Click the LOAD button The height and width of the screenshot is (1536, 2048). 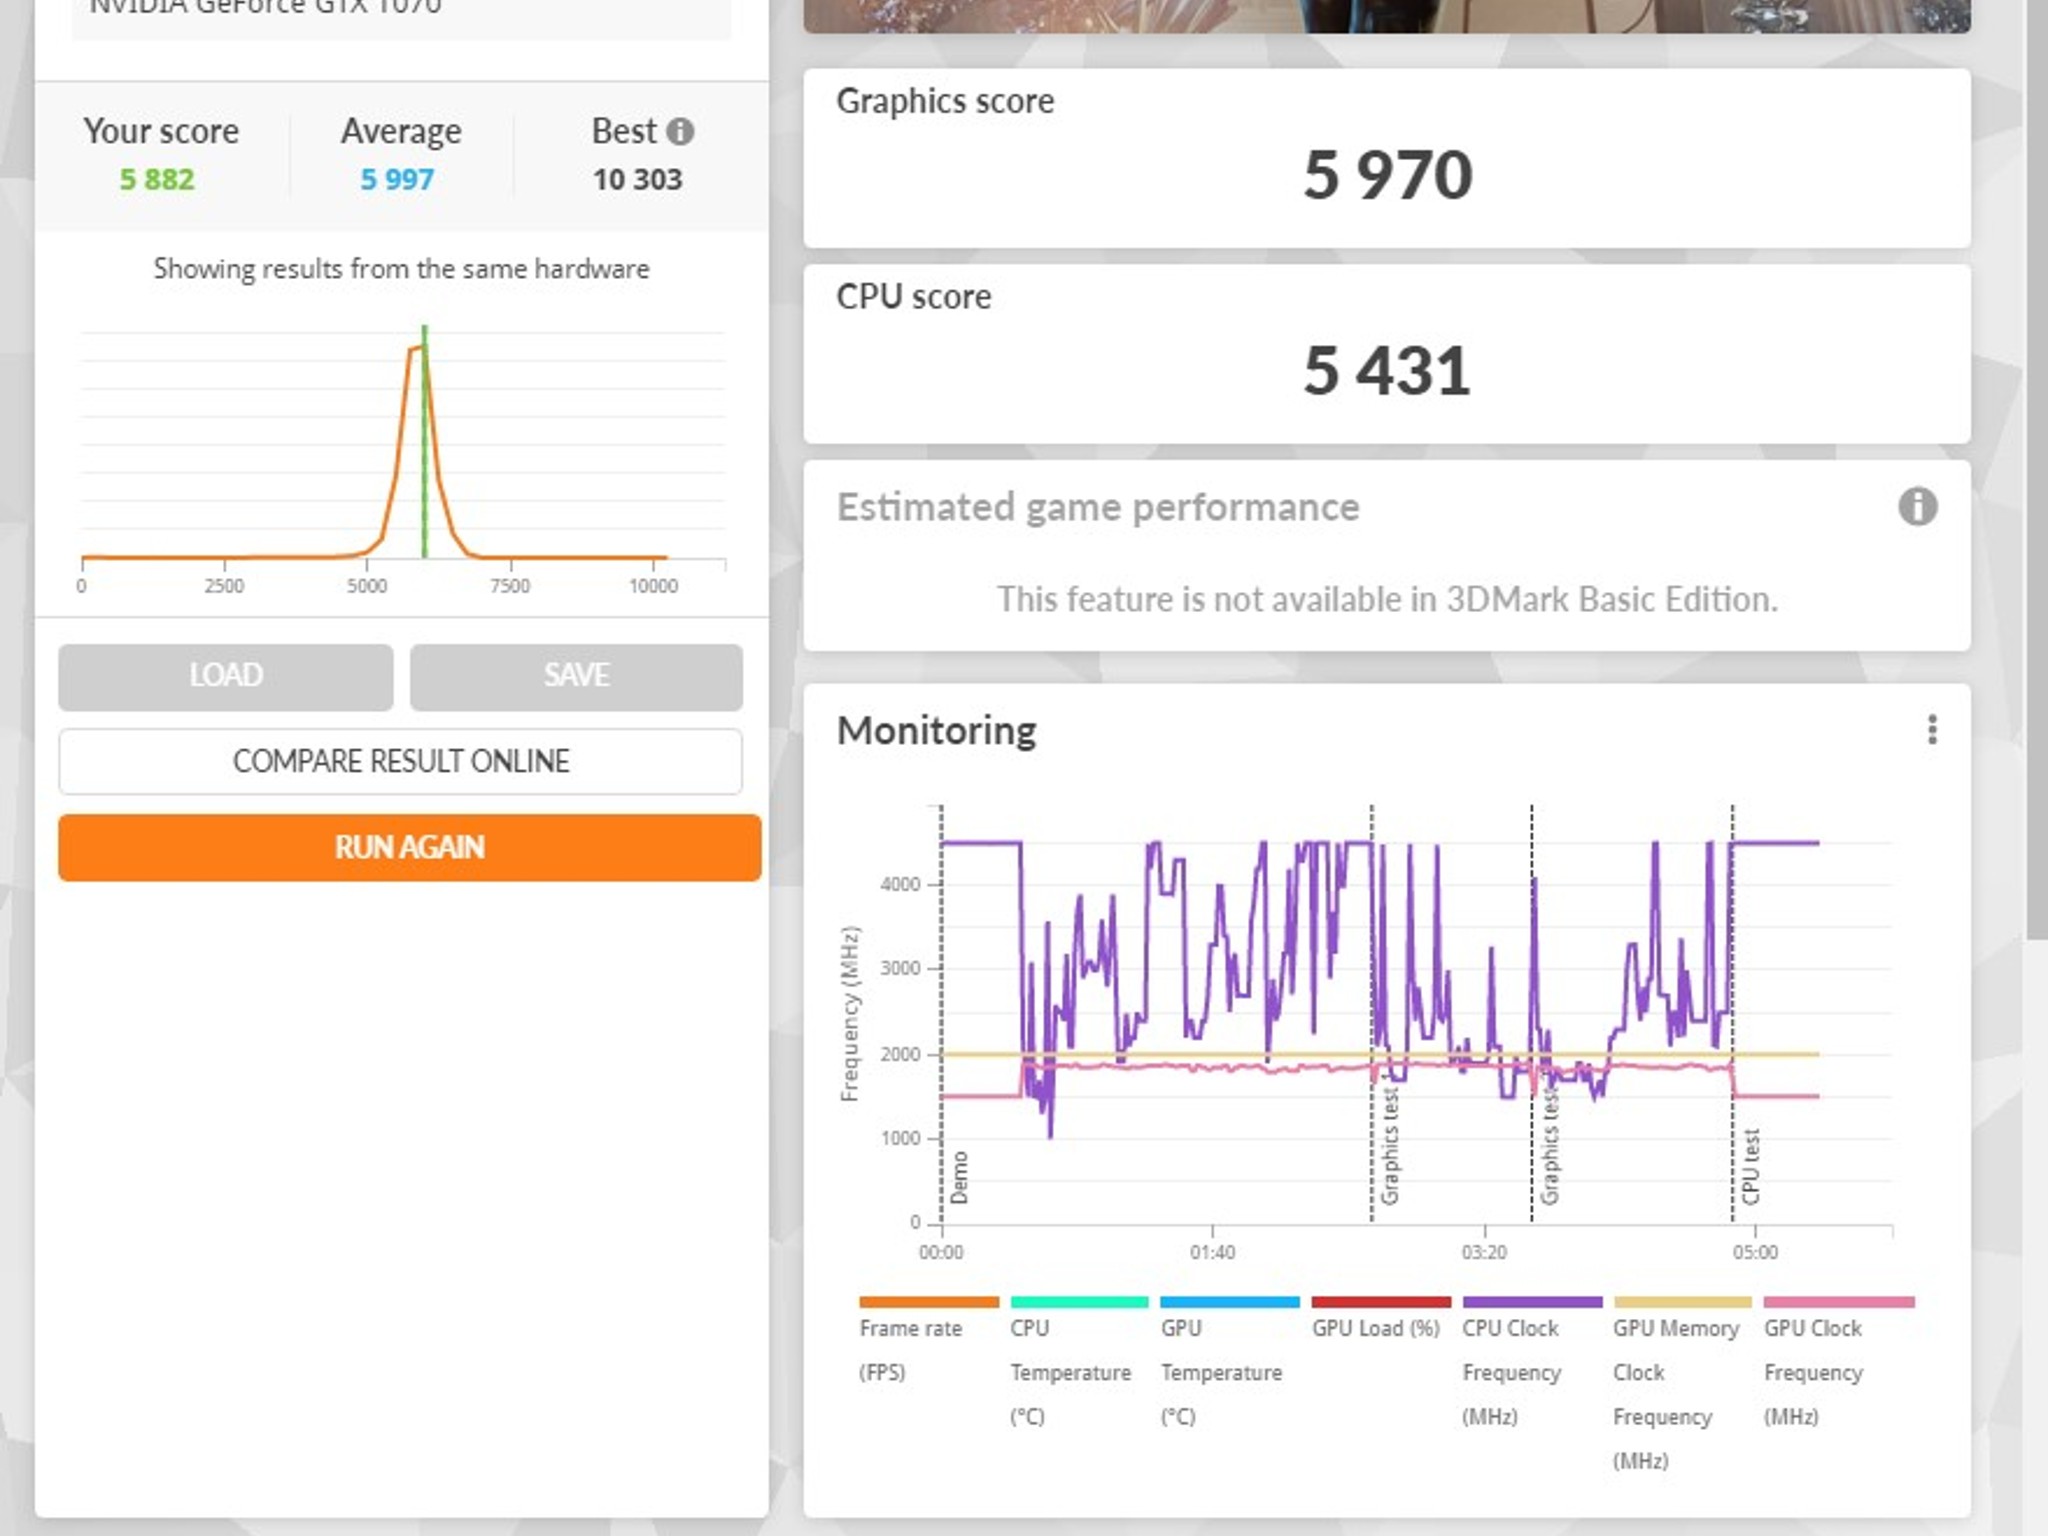click(x=225, y=676)
